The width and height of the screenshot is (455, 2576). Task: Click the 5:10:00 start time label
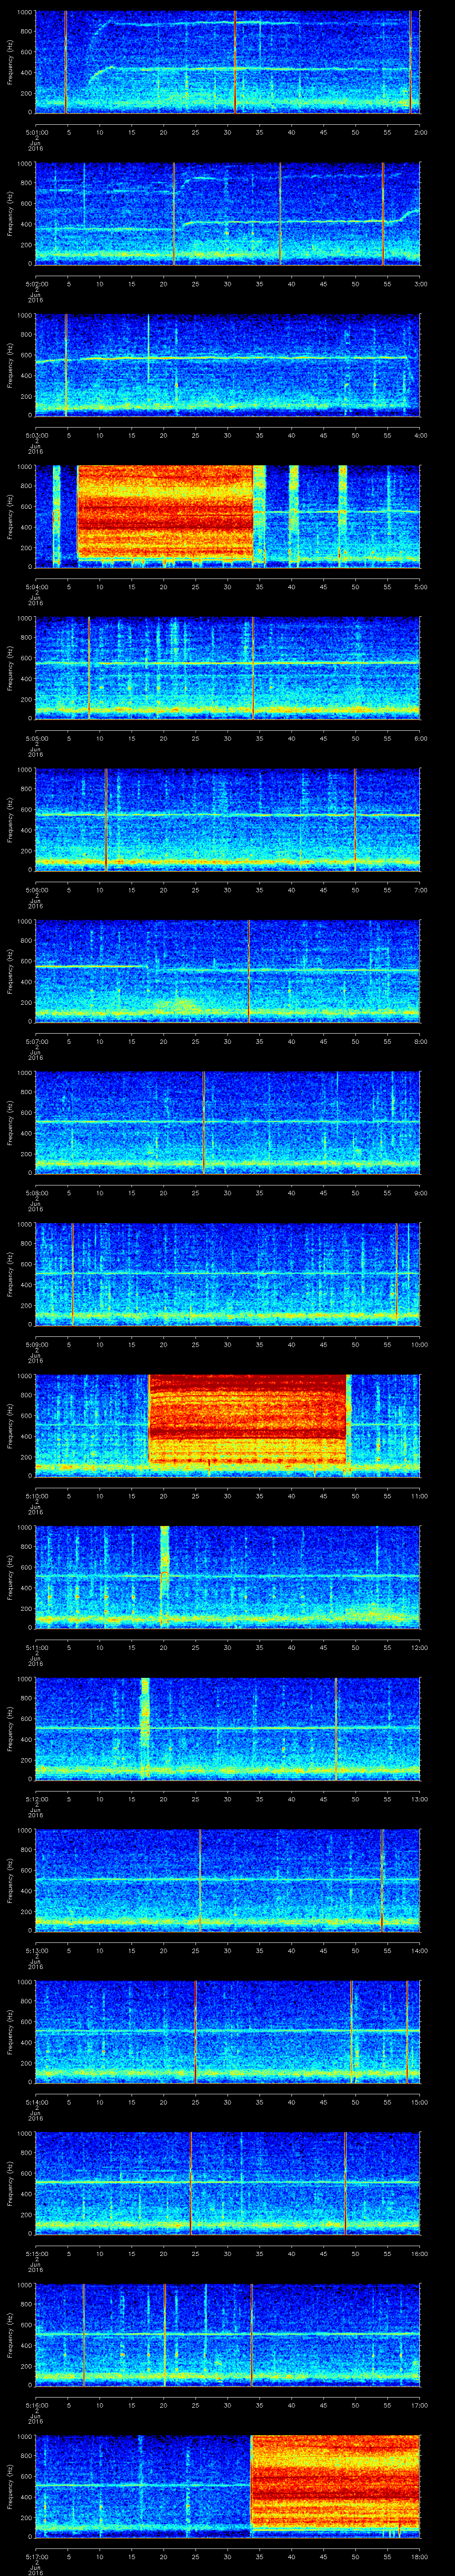(37, 1496)
